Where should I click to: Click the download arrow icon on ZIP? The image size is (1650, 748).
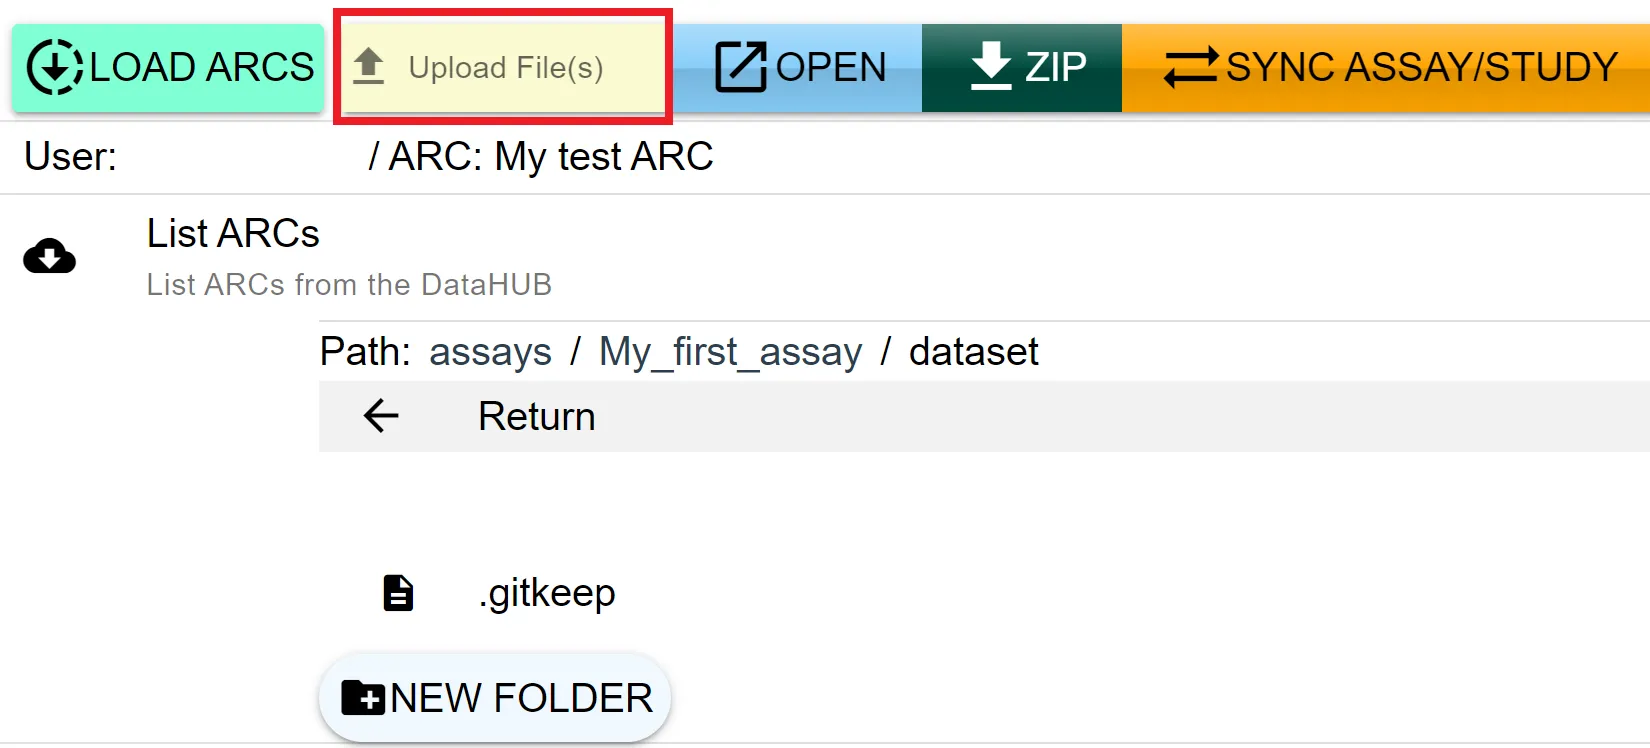tap(991, 66)
